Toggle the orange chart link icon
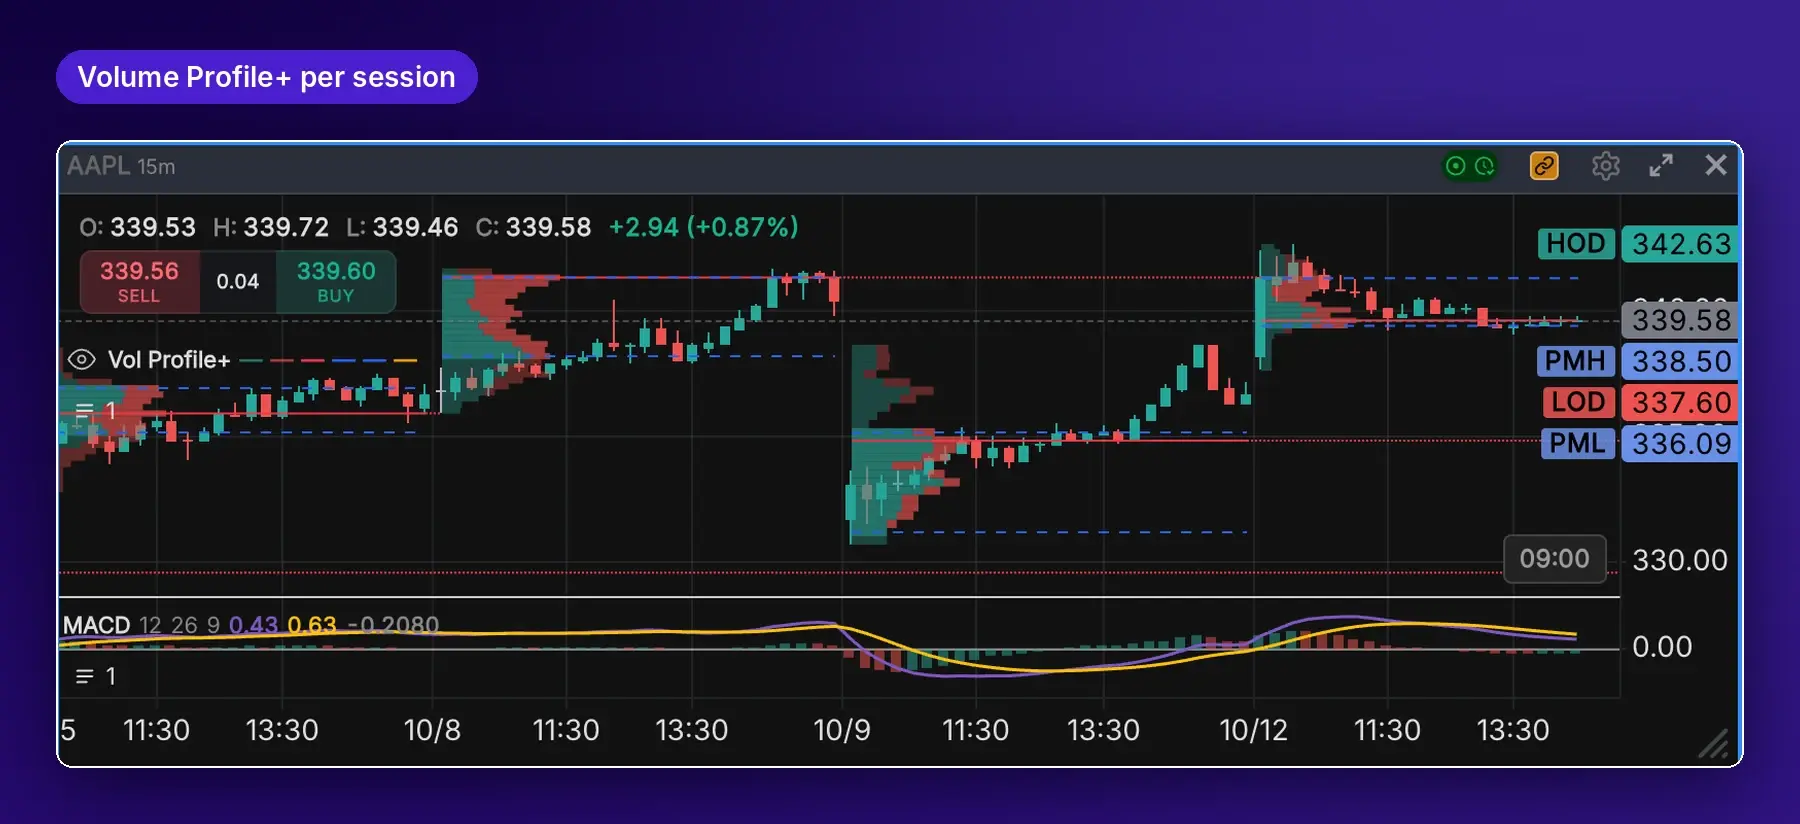The height and width of the screenshot is (824, 1800). point(1544,166)
